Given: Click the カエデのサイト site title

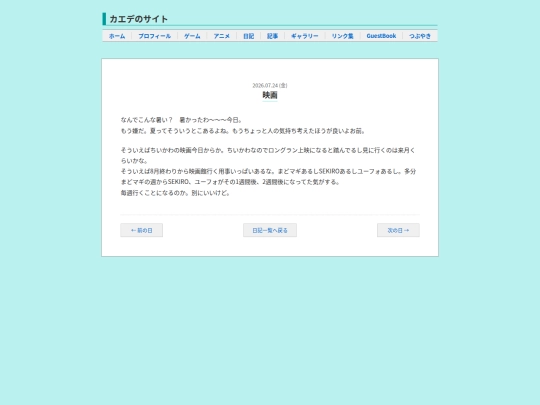Looking at the screenshot, I should (x=139, y=19).
